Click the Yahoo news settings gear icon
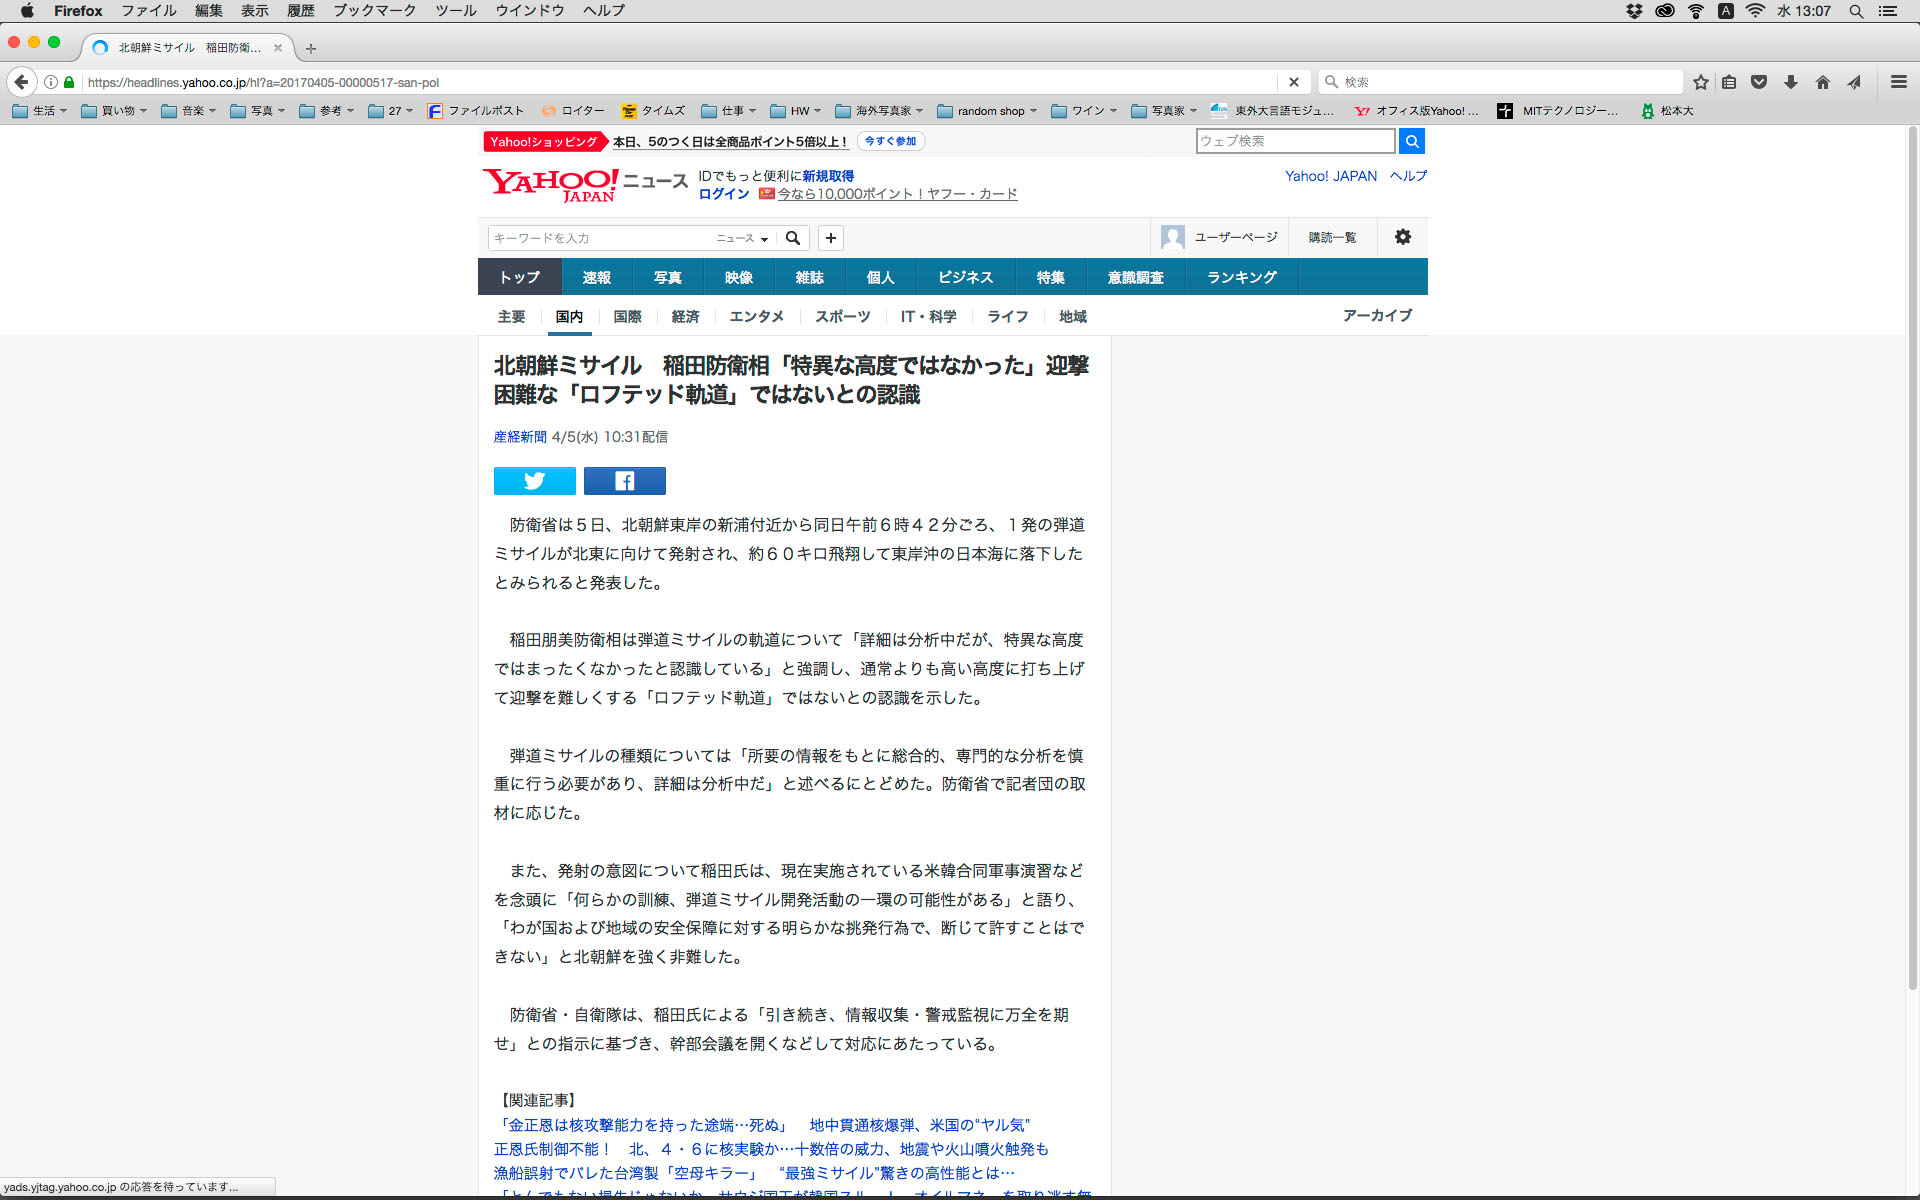 1402,237
